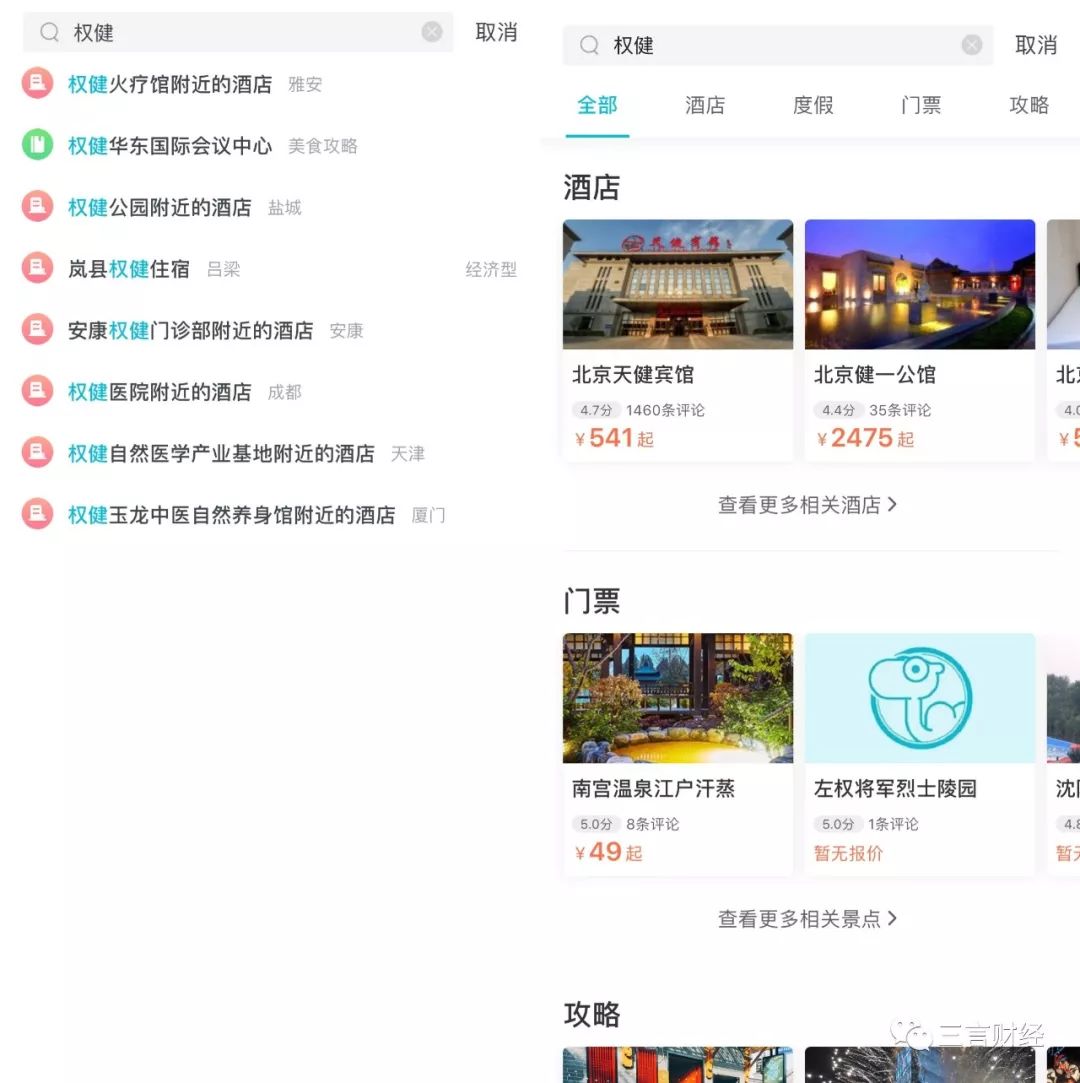Open 南宫温泉江户汗蒸 ticket photo
This screenshot has height=1083, width=1080.
tap(678, 698)
